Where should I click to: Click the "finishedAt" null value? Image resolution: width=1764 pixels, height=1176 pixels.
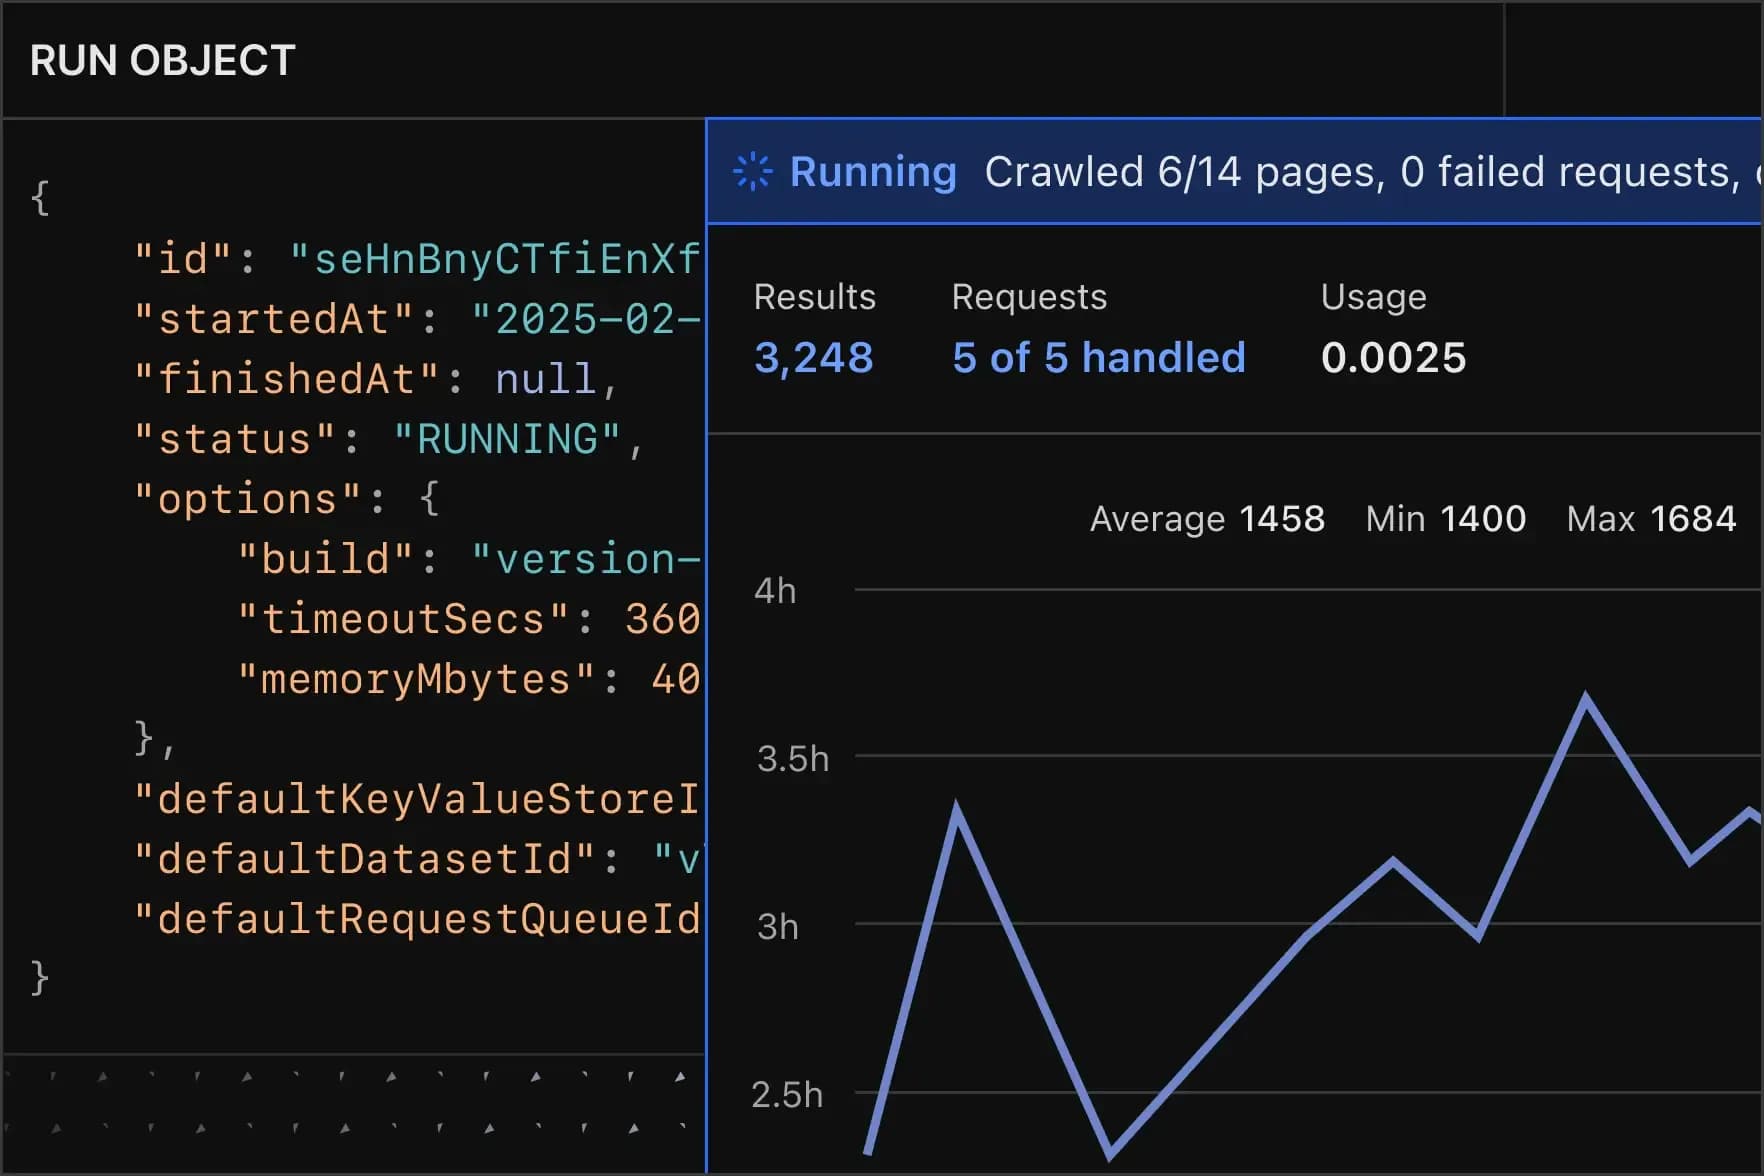(546, 380)
